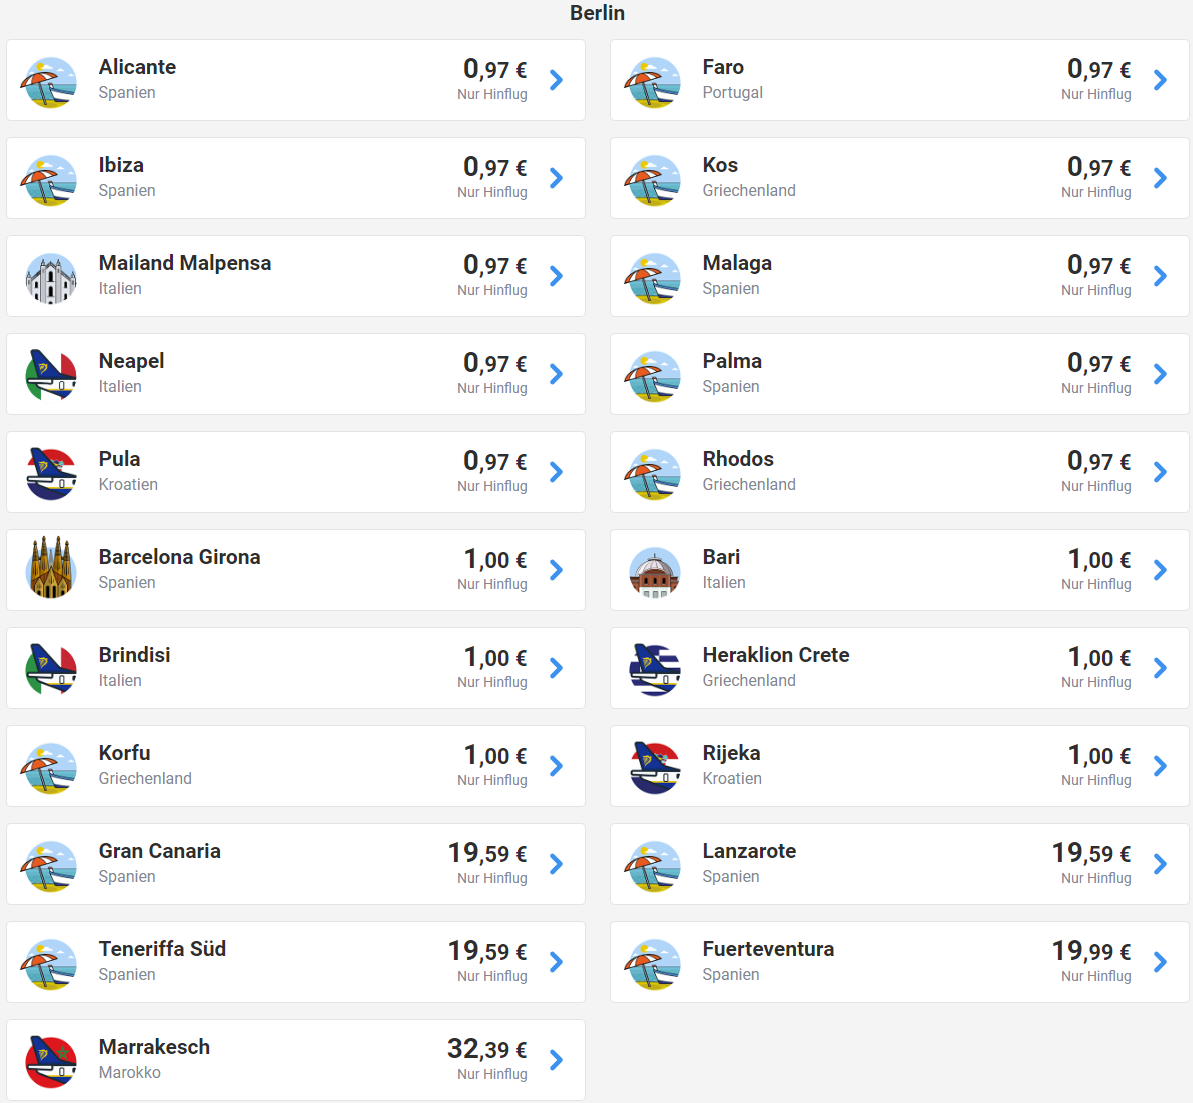Click the Greek flag plane icon for Heraklion Crete
The image size is (1193, 1103).
(x=654, y=670)
